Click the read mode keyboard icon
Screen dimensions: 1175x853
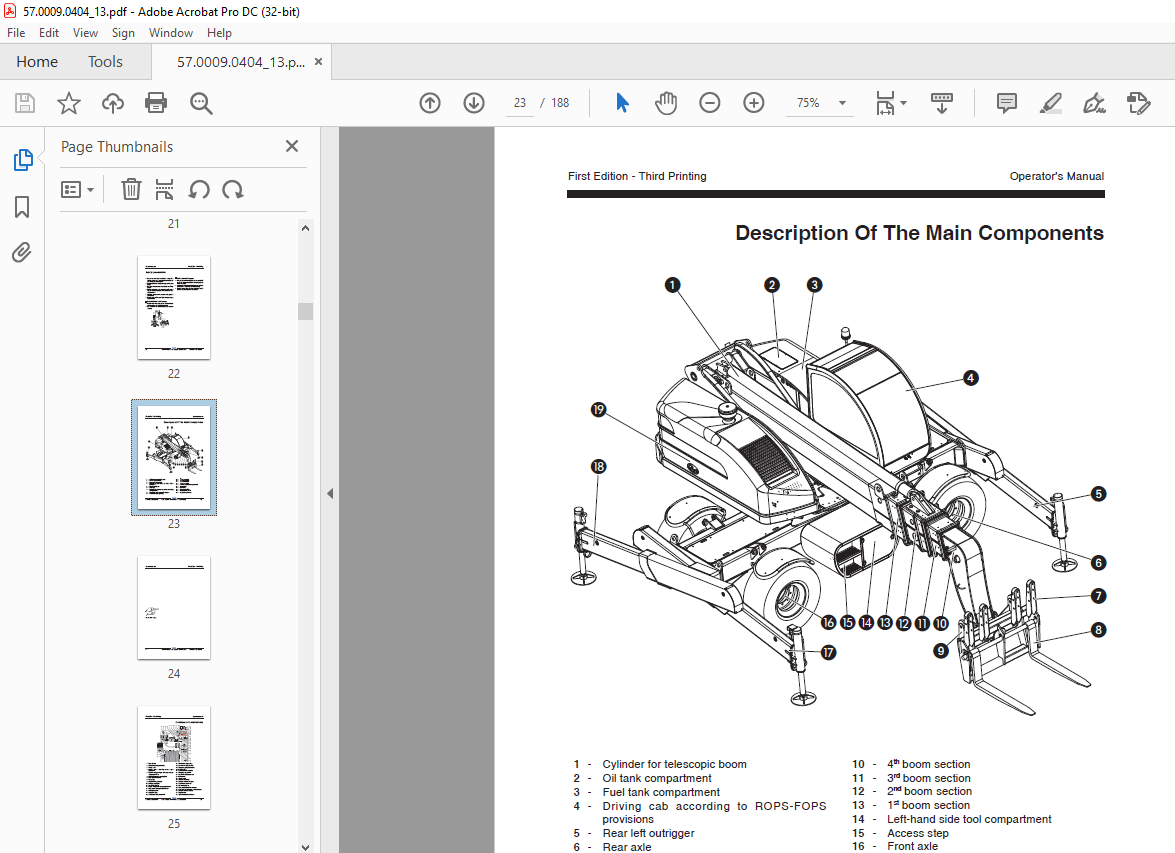click(942, 103)
